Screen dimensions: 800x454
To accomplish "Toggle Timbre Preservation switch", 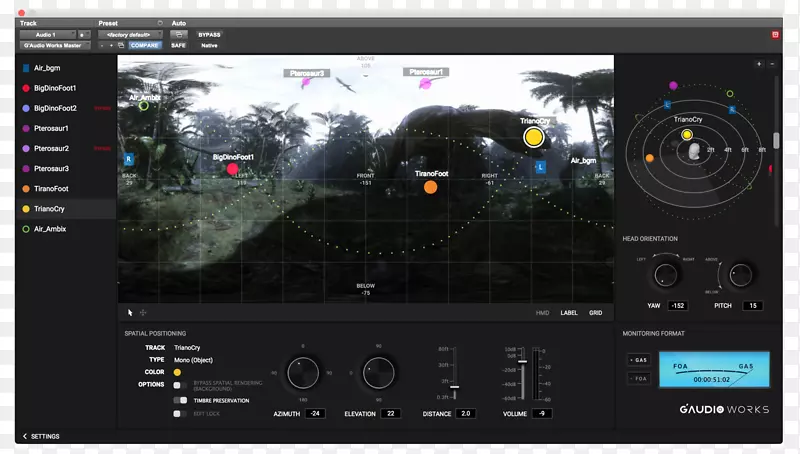I will (179, 400).
